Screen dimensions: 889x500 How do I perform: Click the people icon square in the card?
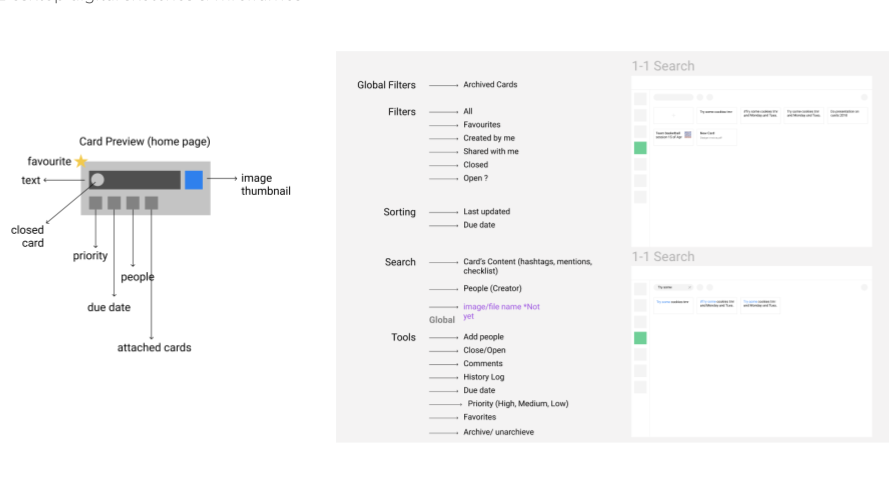tap(133, 203)
